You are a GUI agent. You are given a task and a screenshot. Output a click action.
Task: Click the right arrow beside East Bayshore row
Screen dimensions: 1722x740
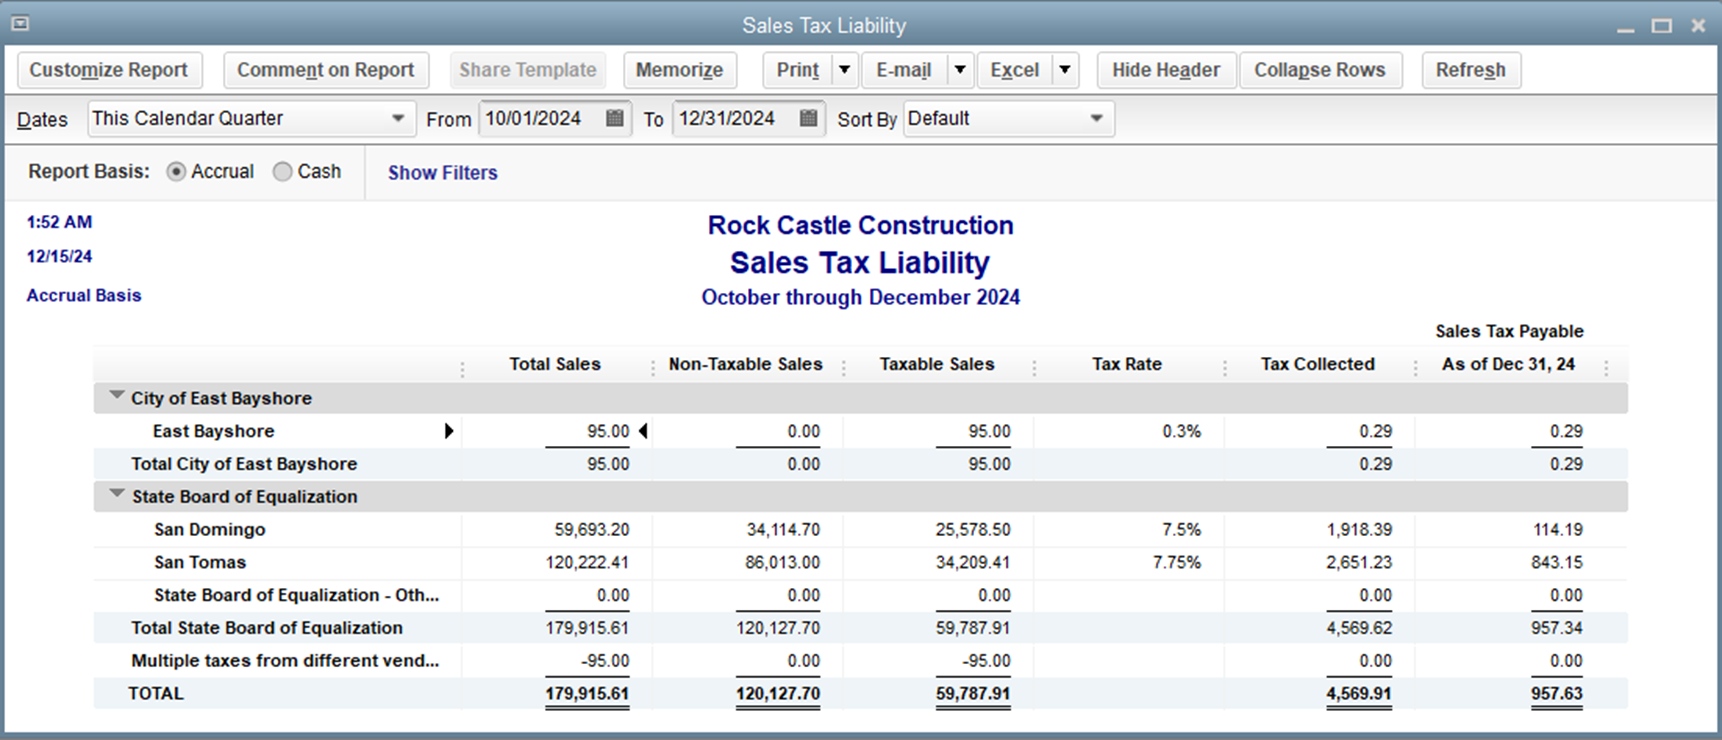pyautogui.click(x=449, y=431)
